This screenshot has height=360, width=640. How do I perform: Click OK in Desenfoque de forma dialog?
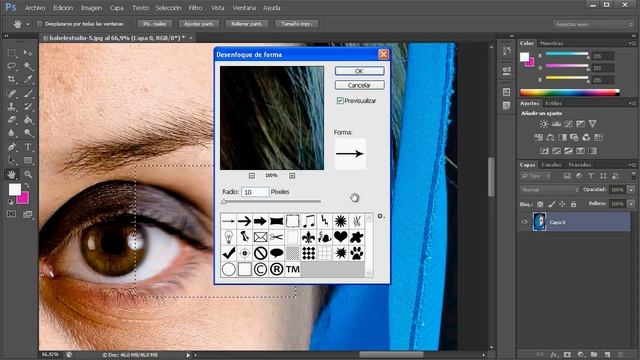359,71
